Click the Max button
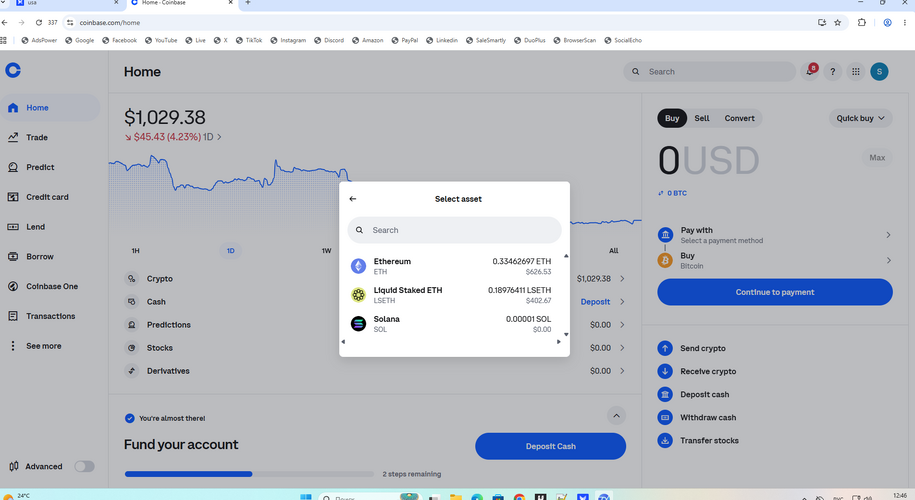The image size is (915, 500). [x=877, y=158]
